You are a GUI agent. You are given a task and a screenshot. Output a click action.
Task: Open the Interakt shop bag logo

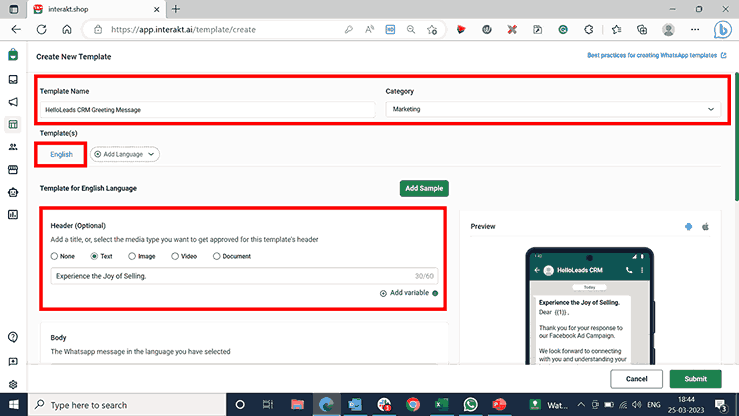13,55
